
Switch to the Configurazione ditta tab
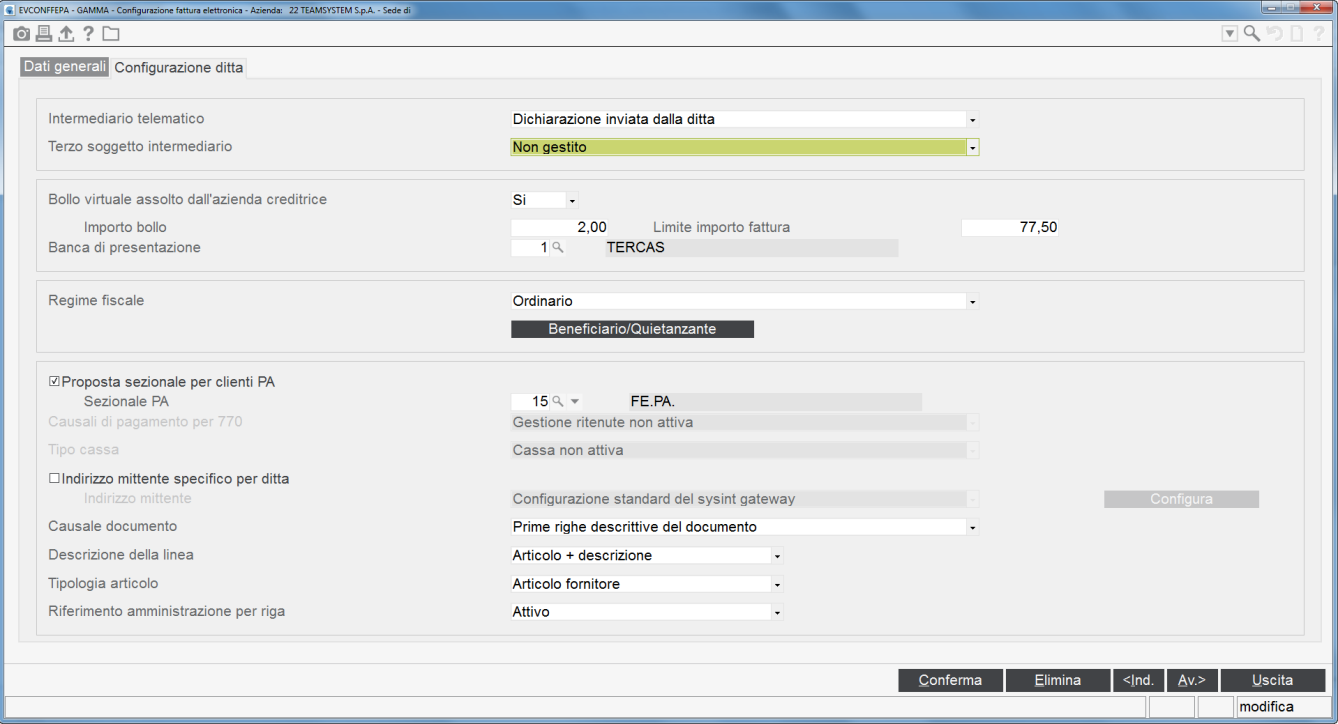[178, 68]
